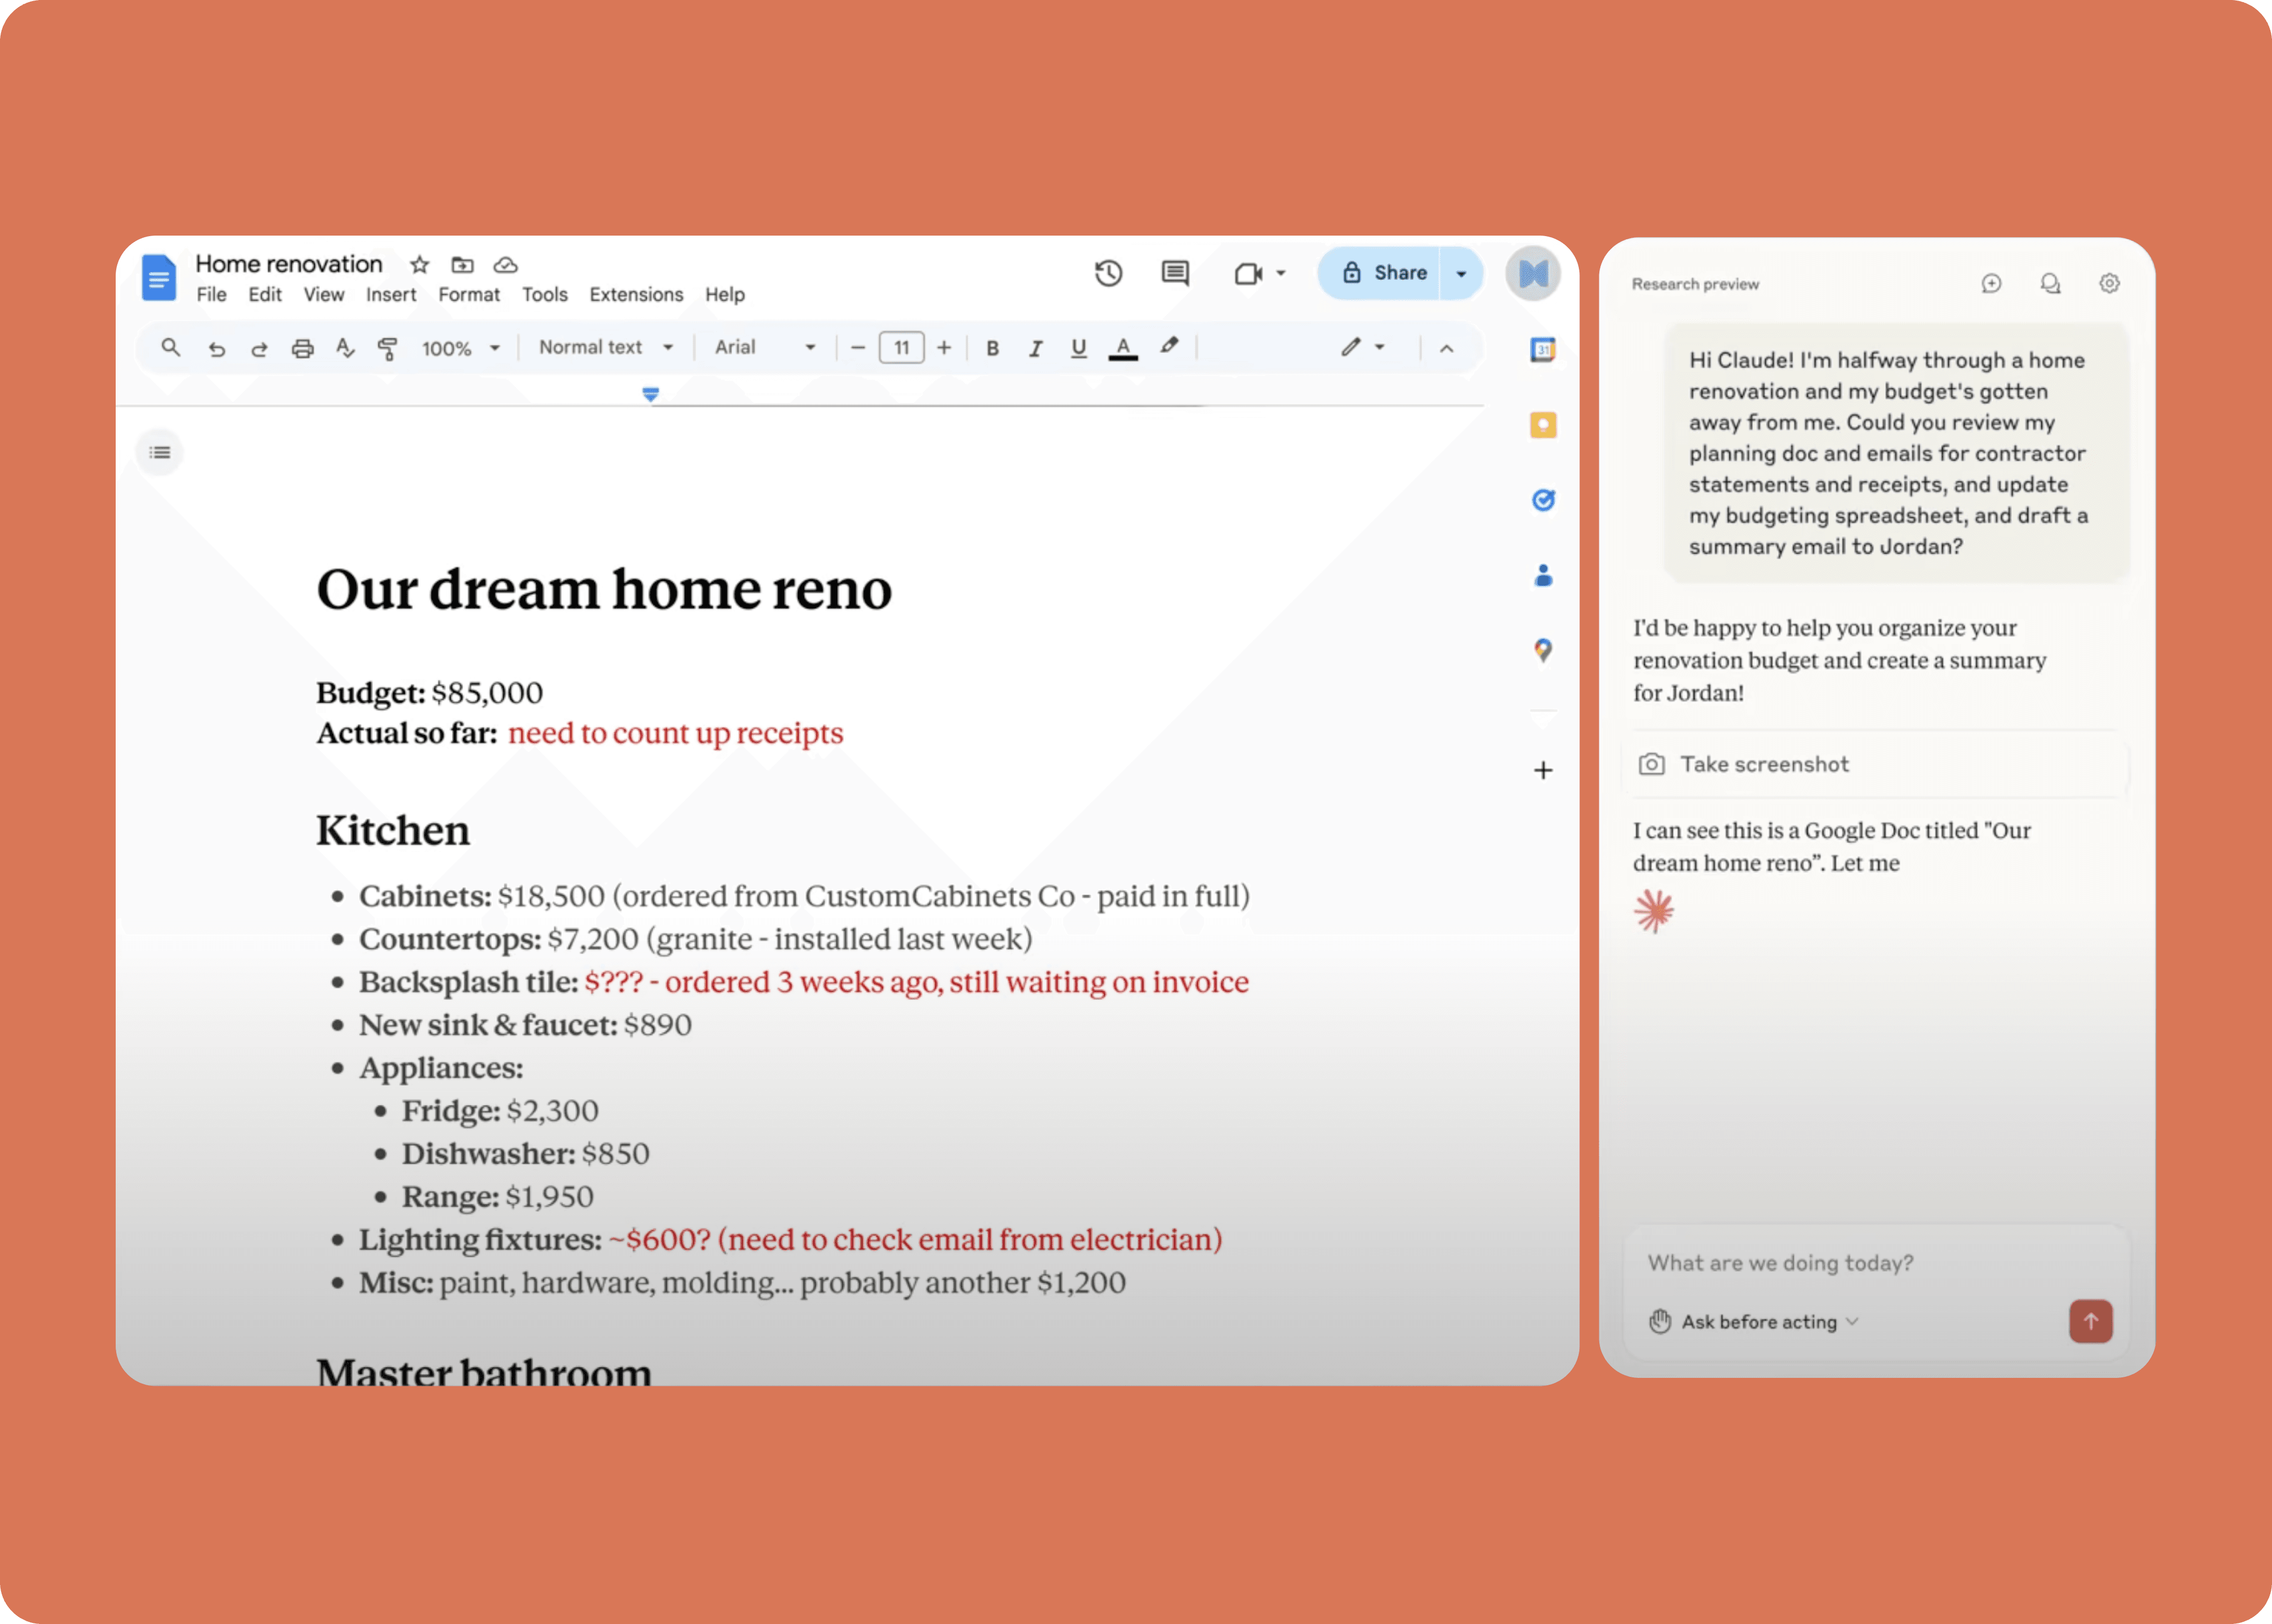Screen dimensions: 2272x1624
Task: Click the print icon in toolbar
Action: pos(302,348)
